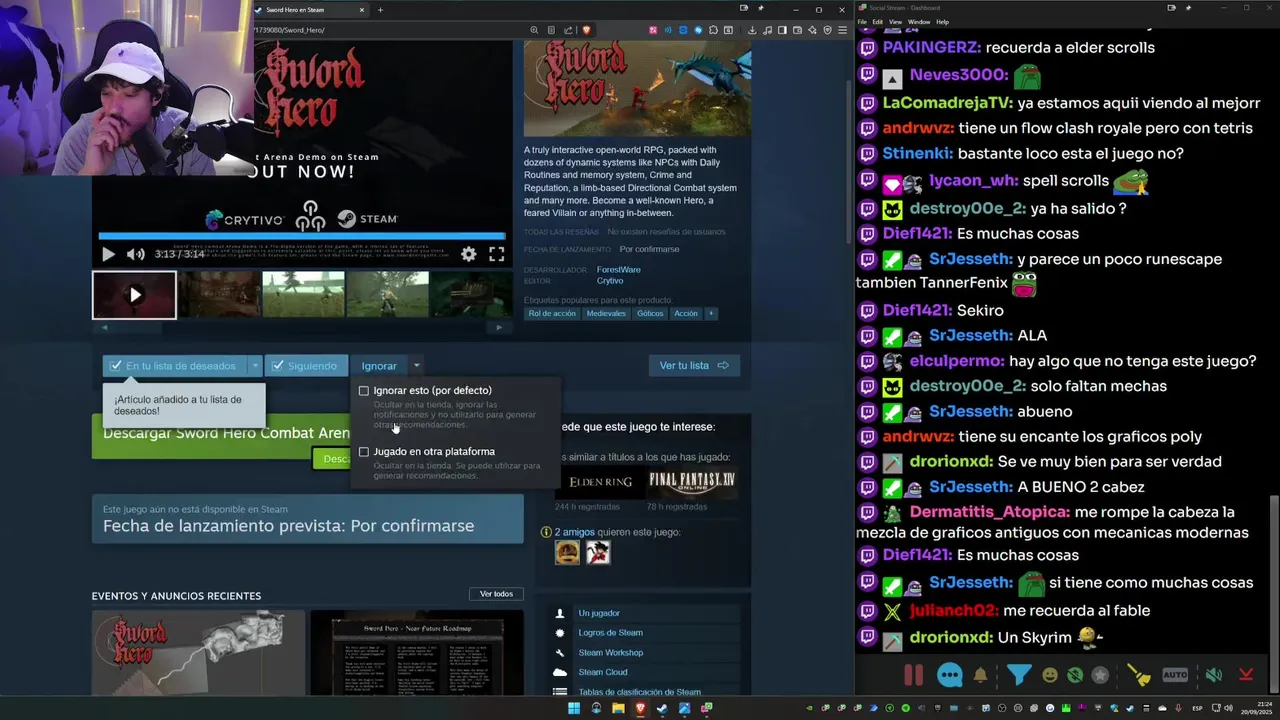Open the blue funnel filter icon

pos(1018,675)
